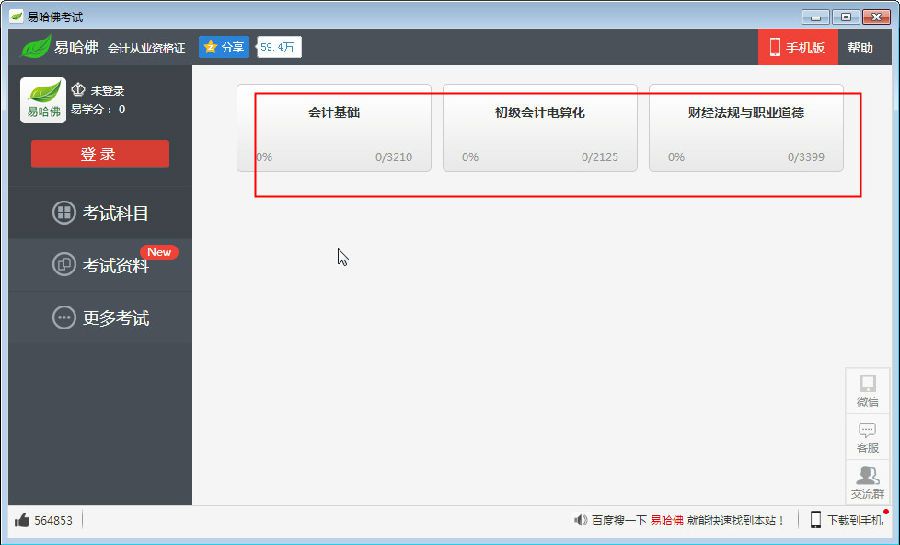Select 考试资料 in the sidebar

100,265
